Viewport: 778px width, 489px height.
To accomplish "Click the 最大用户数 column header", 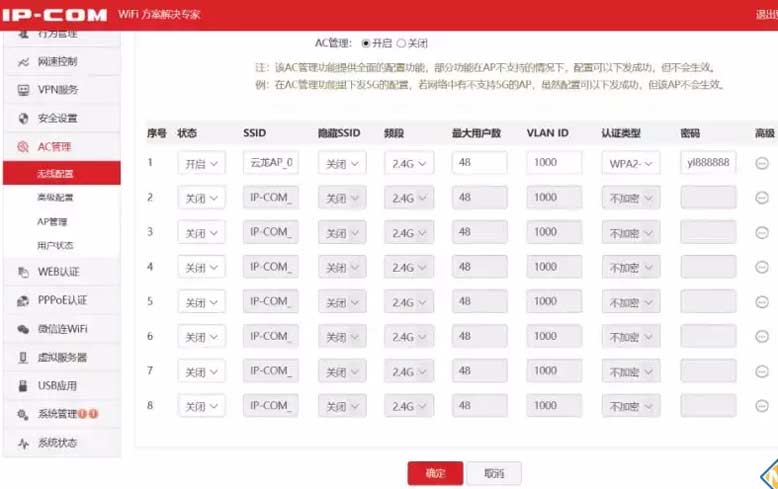I will click(476, 133).
